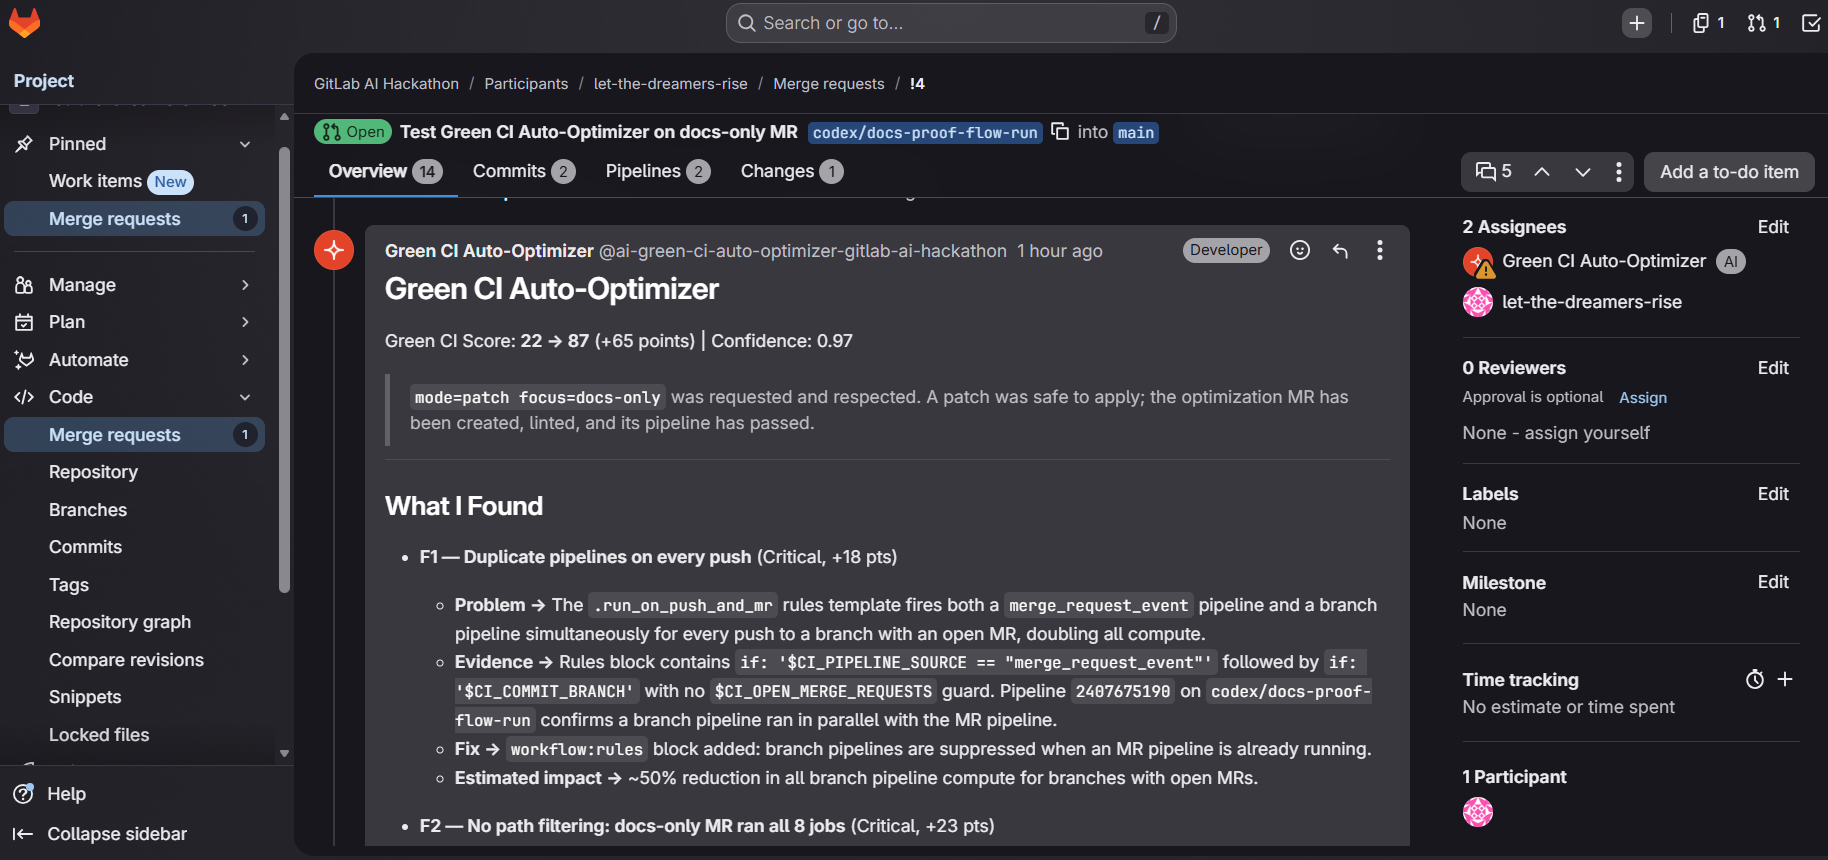The width and height of the screenshot is (1828, 860).
Task: Open merge requests counter in top bar
Action: click(1763, 23)
